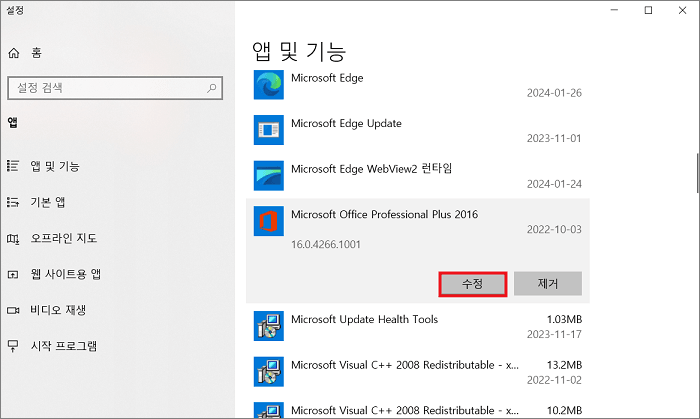Select the Microsoft Edge Update list entry
This screenshot has height=419, width=700.
(418, 130)
